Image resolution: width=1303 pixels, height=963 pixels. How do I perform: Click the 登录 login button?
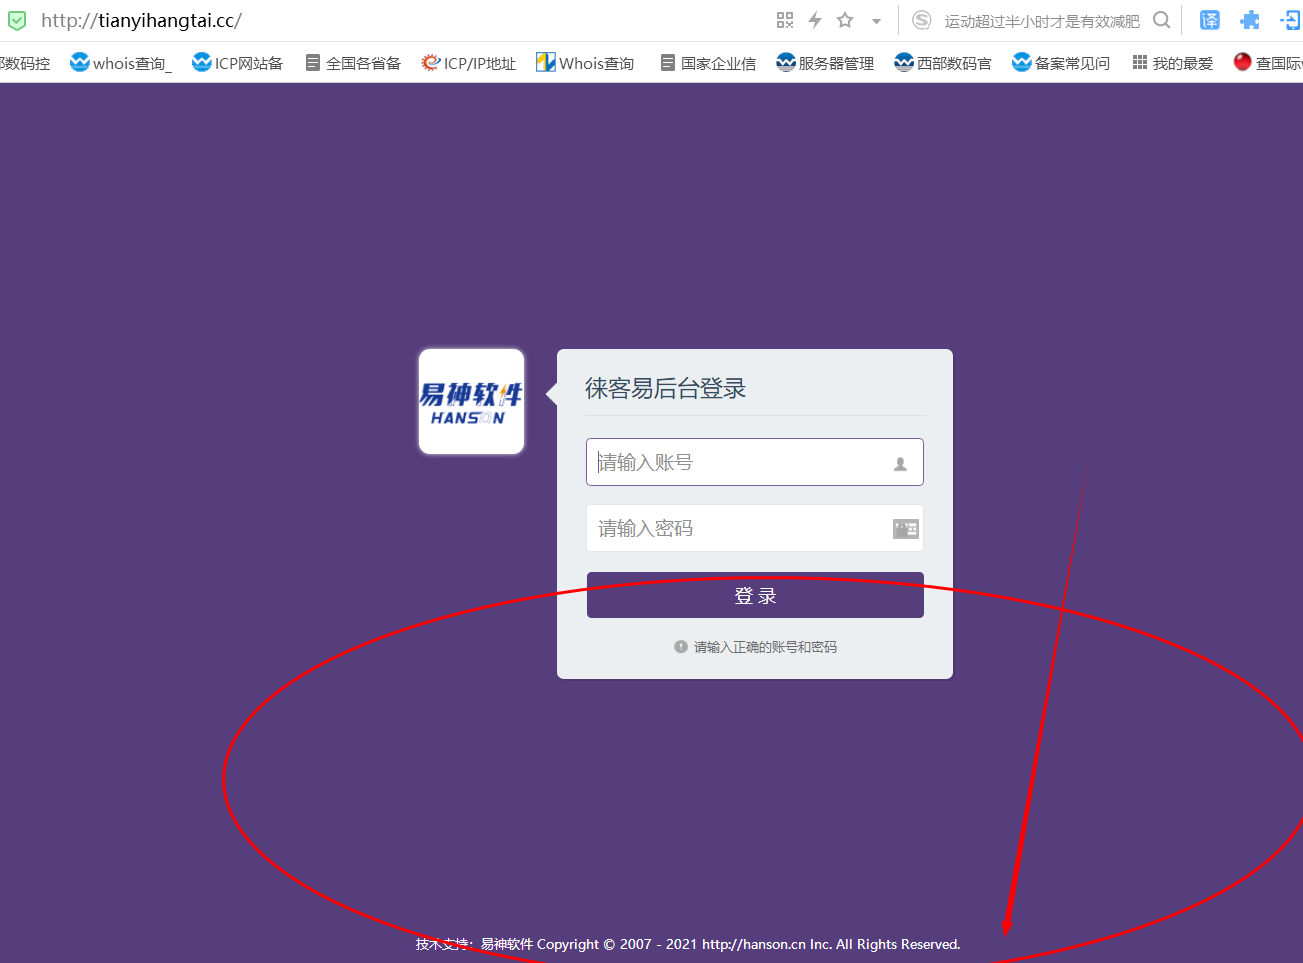[754, 594]
